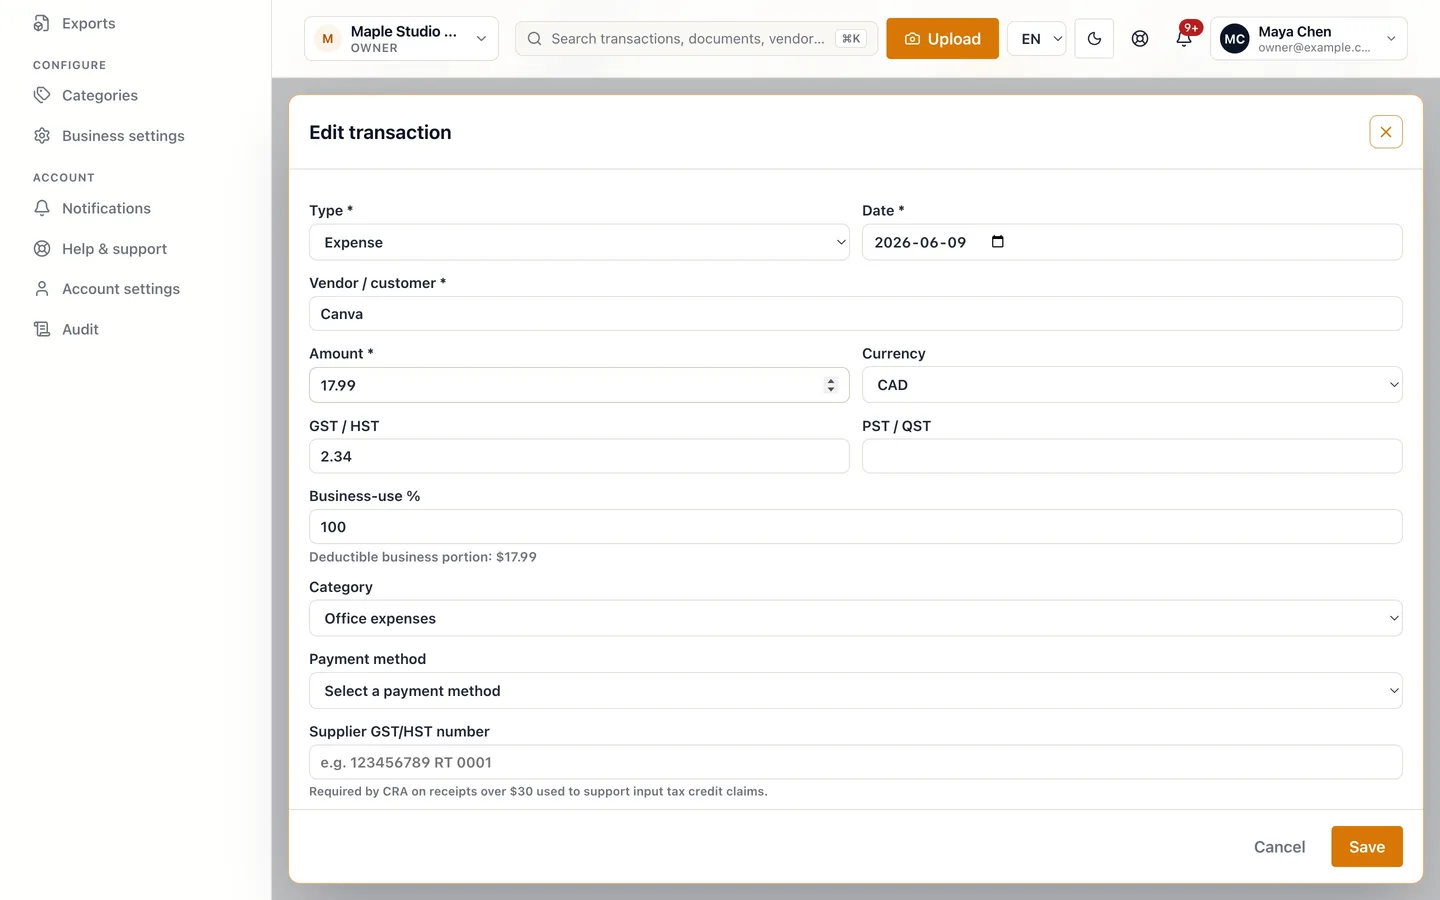Click the Amount spinner arrows

[x=830, y=385]
